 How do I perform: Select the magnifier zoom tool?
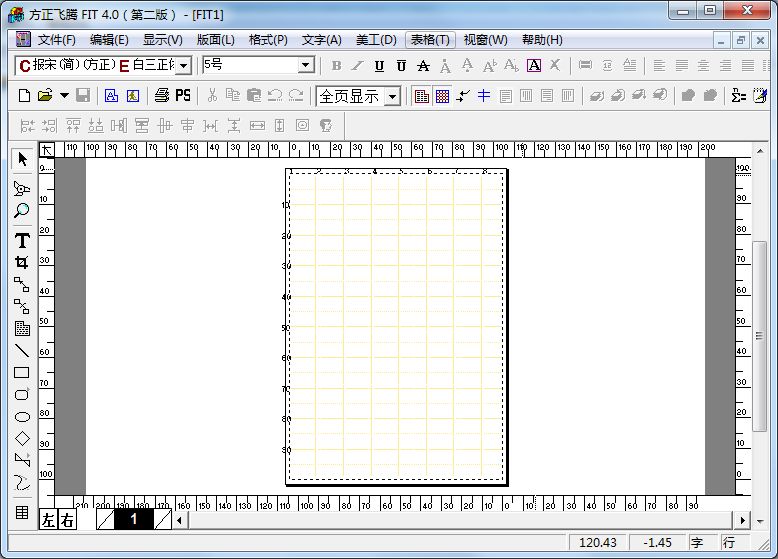click(22, 212)
